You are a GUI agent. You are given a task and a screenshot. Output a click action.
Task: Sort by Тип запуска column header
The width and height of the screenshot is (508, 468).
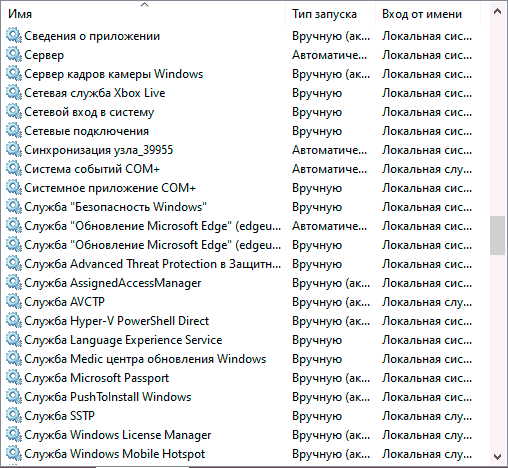[331, 14]
